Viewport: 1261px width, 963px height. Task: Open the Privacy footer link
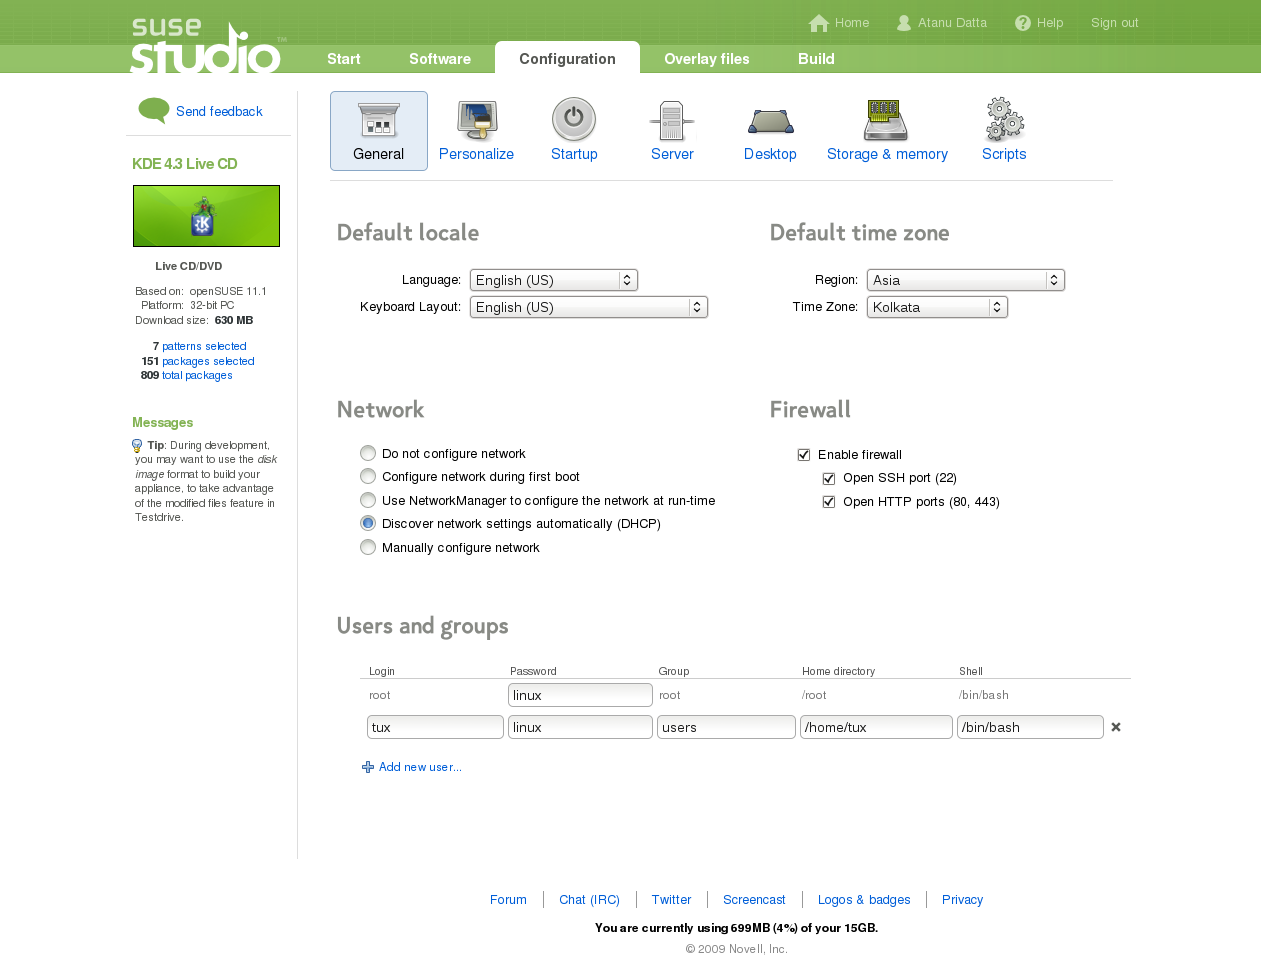962,900
